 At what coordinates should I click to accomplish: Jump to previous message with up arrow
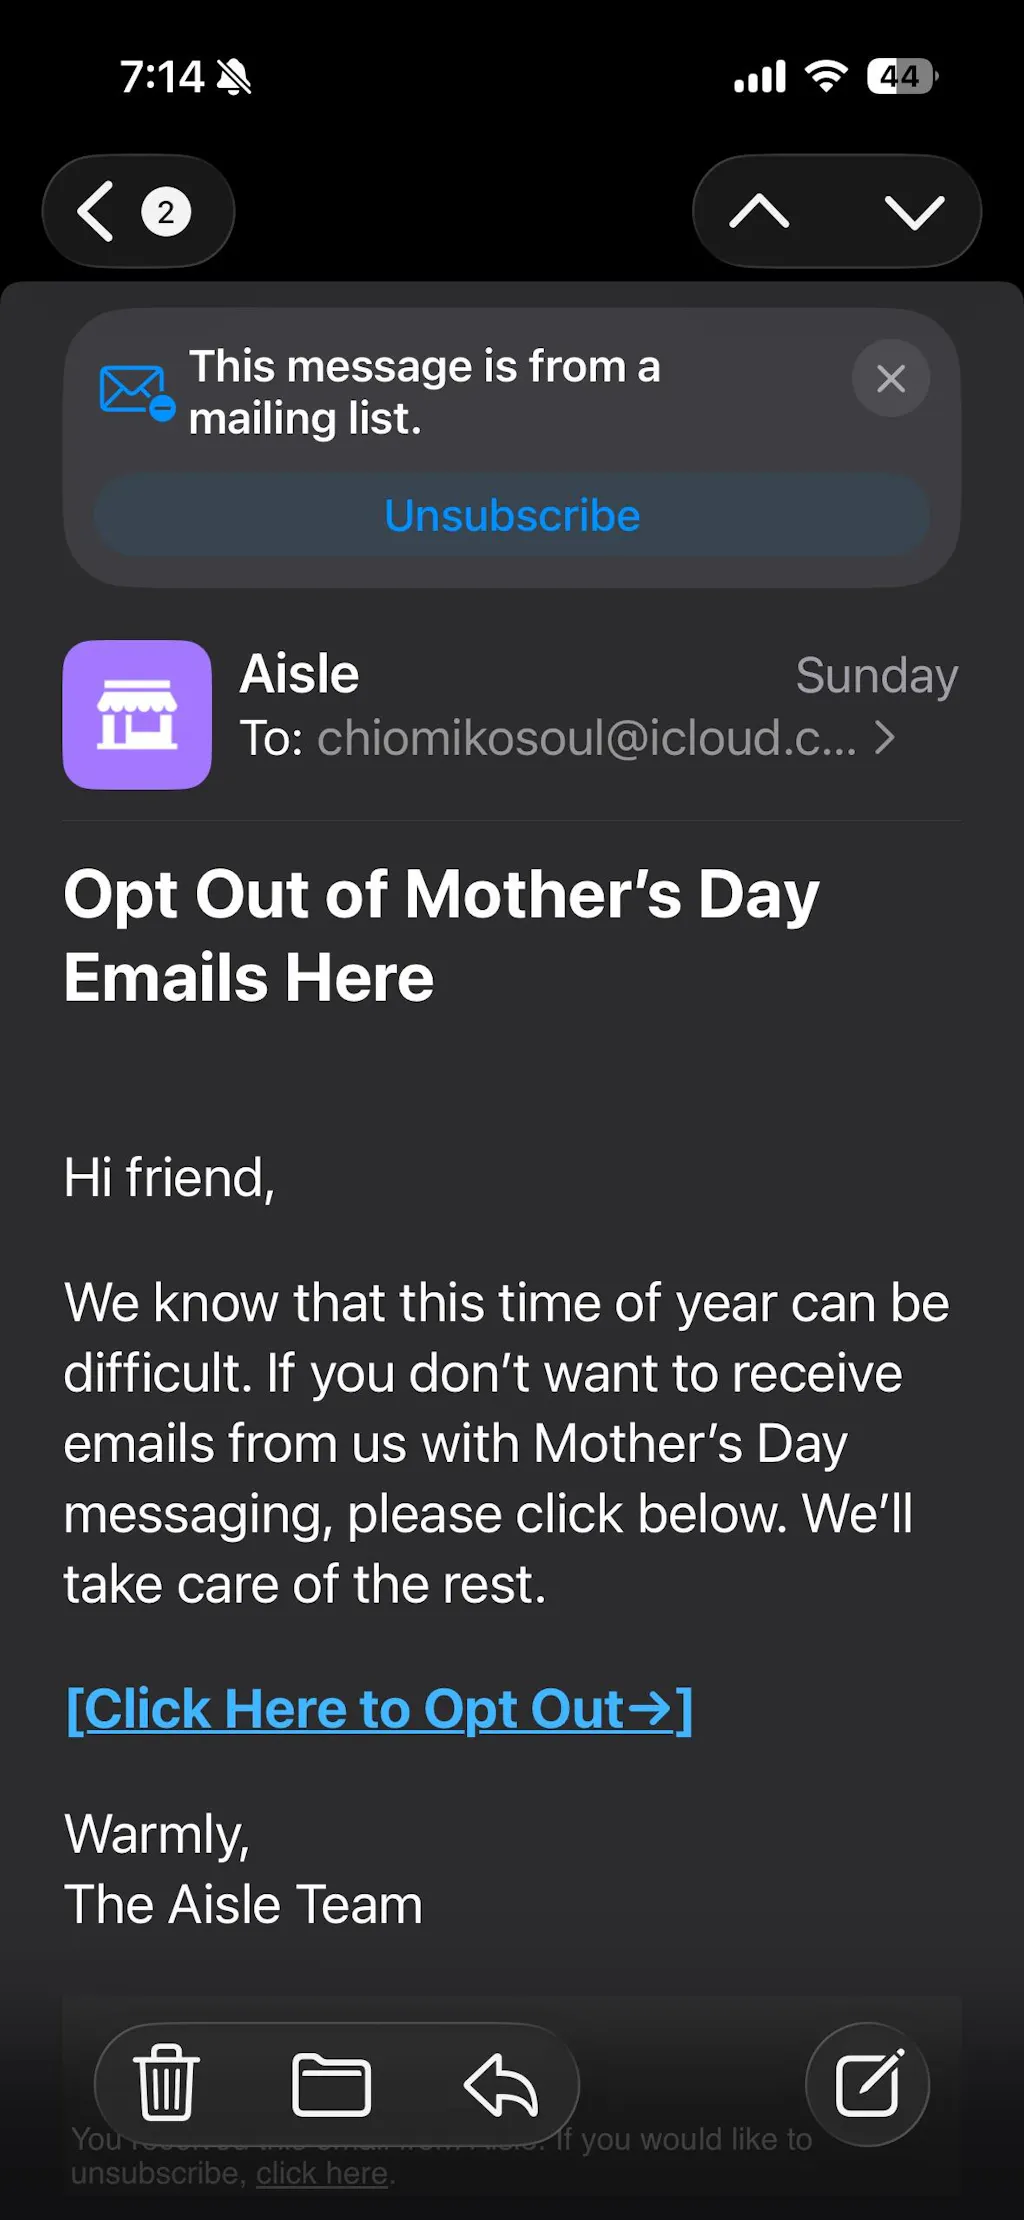click(759, 211)
